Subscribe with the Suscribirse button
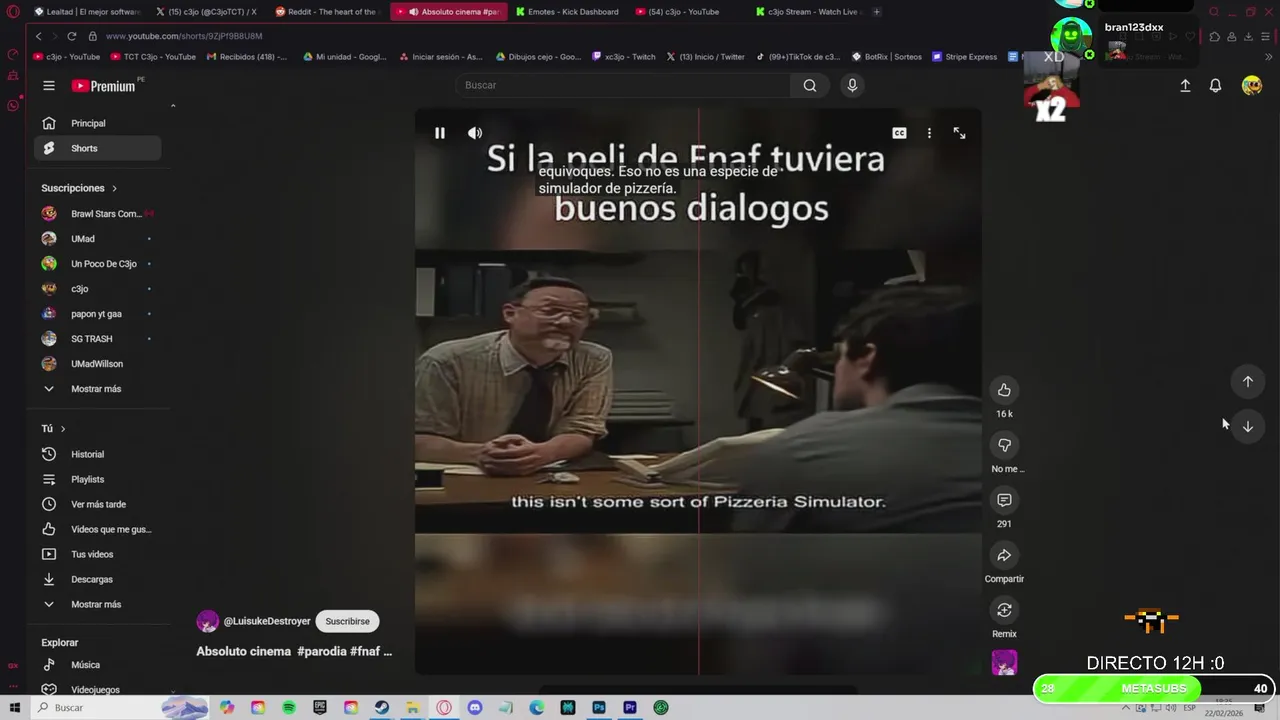The image size is (1280, 720). tap(347, 621)
